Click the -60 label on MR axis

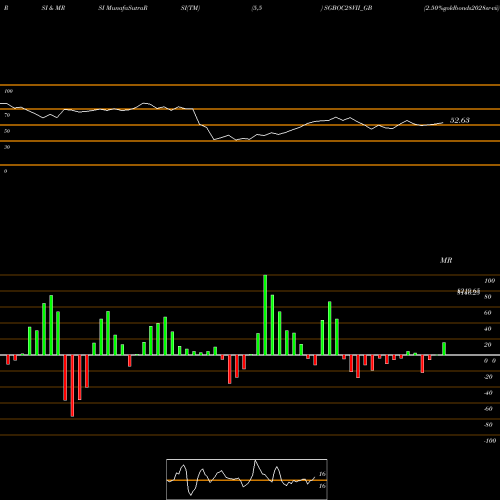pos(488,409)
